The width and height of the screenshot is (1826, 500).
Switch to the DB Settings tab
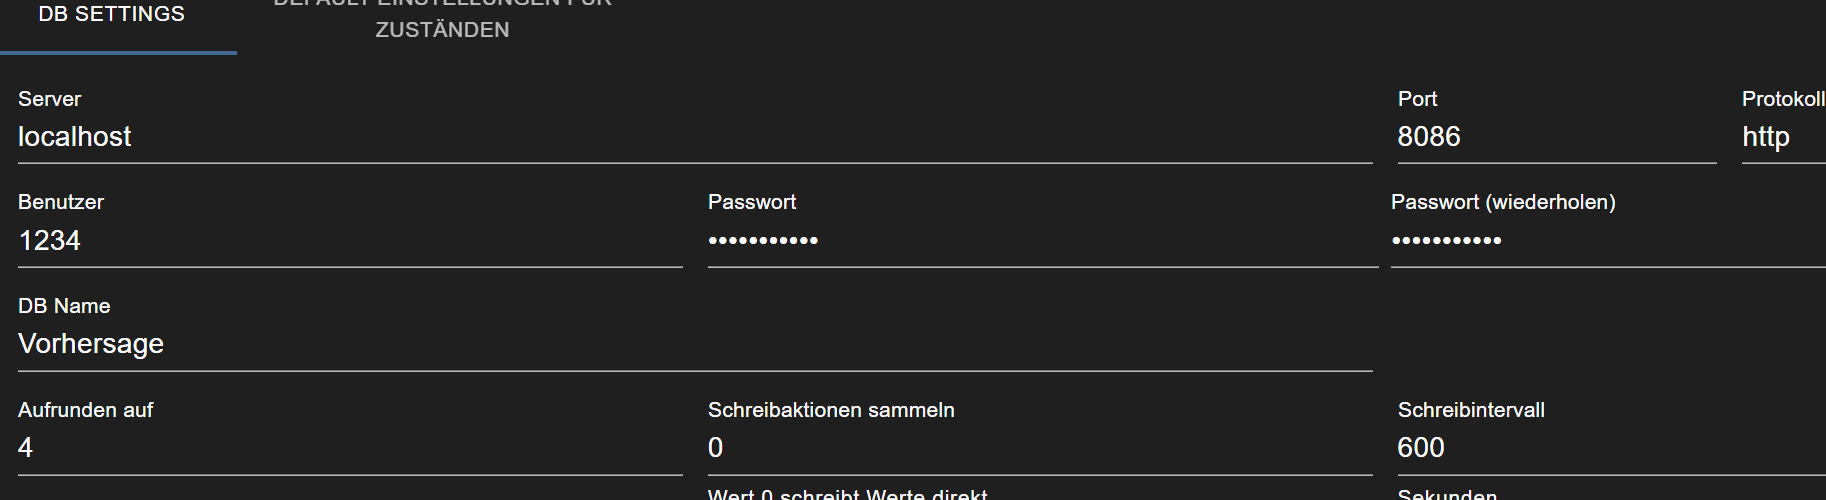[112, 15]
